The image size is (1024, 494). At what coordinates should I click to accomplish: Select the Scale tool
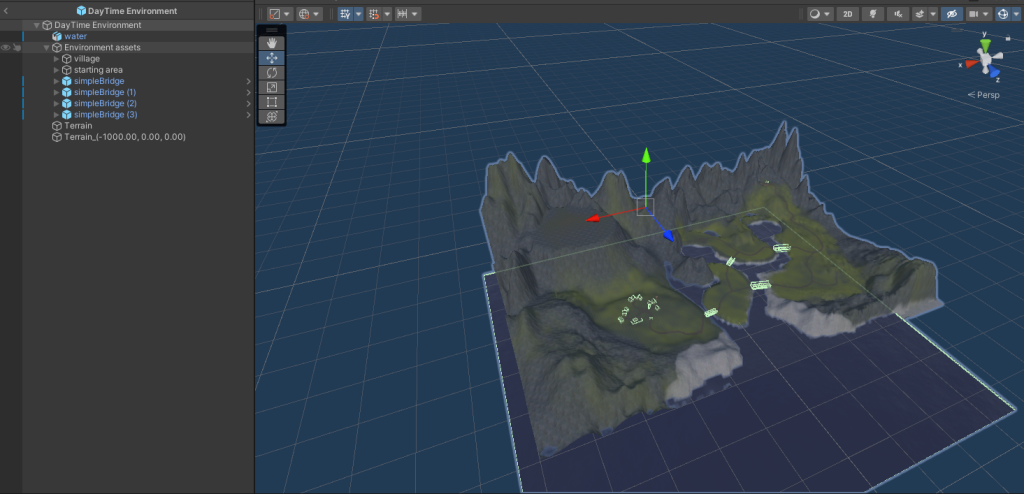(271, 87)
